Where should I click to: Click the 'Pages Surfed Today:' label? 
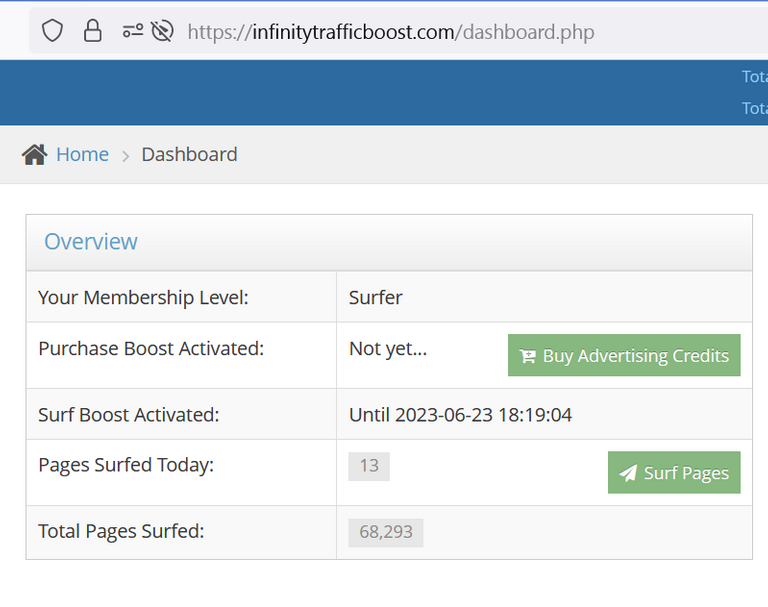126,465
